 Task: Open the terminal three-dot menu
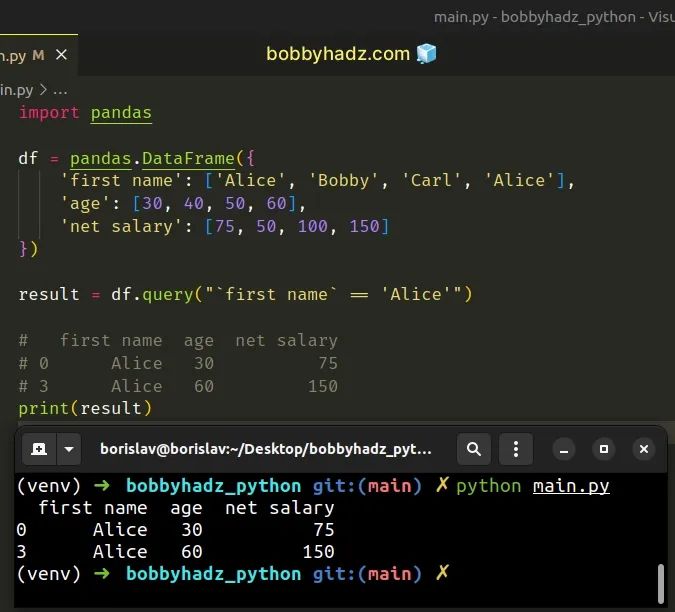click(x=516, y=449)
